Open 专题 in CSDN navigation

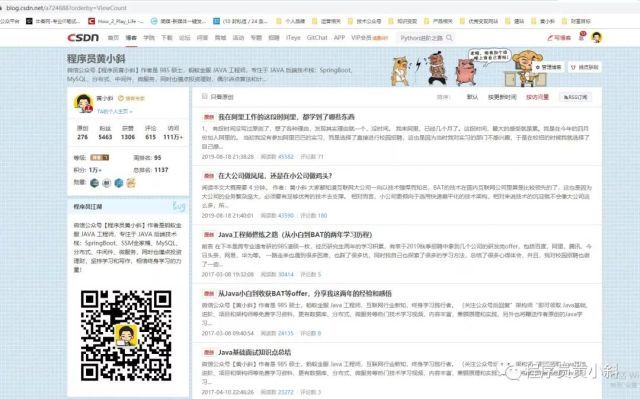[x=256, y=38]
